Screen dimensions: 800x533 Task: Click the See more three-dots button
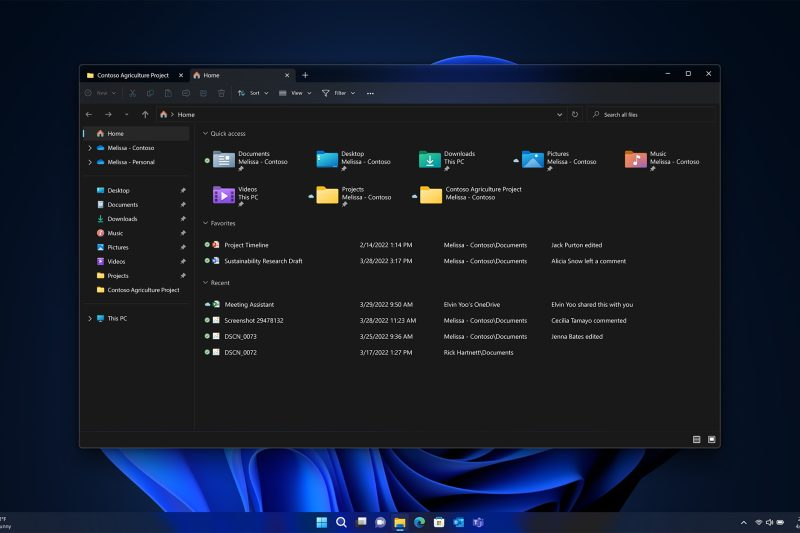(370, 93)
